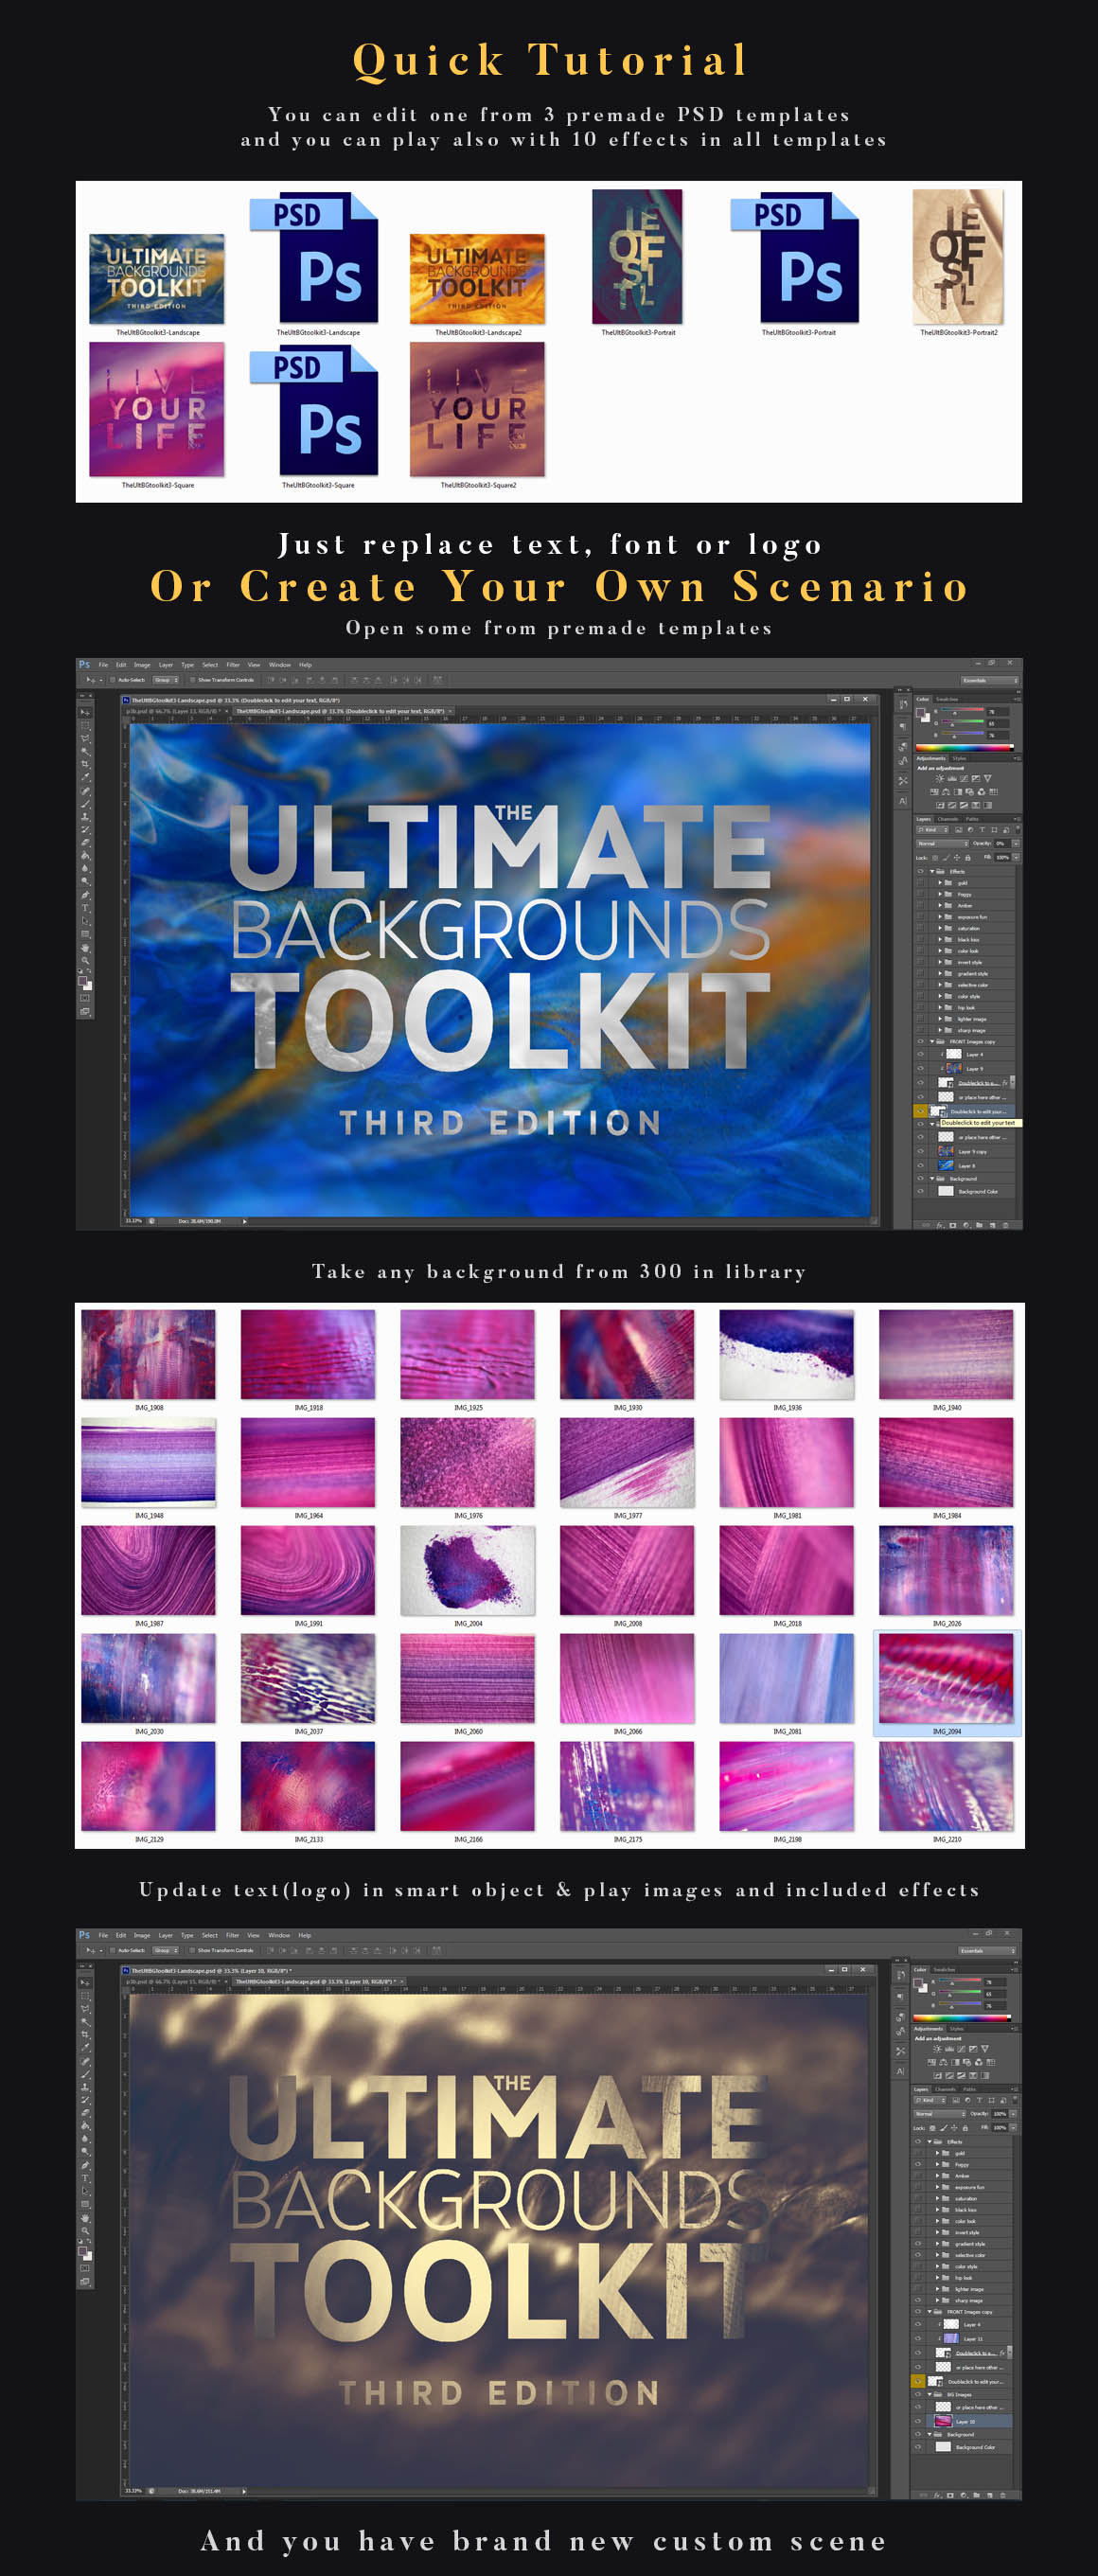The height and width of the screenshot is (2576, 1098).
Task: Enable Show Transform Controls checkbox in the blue-canvas window
Action: 193,680
